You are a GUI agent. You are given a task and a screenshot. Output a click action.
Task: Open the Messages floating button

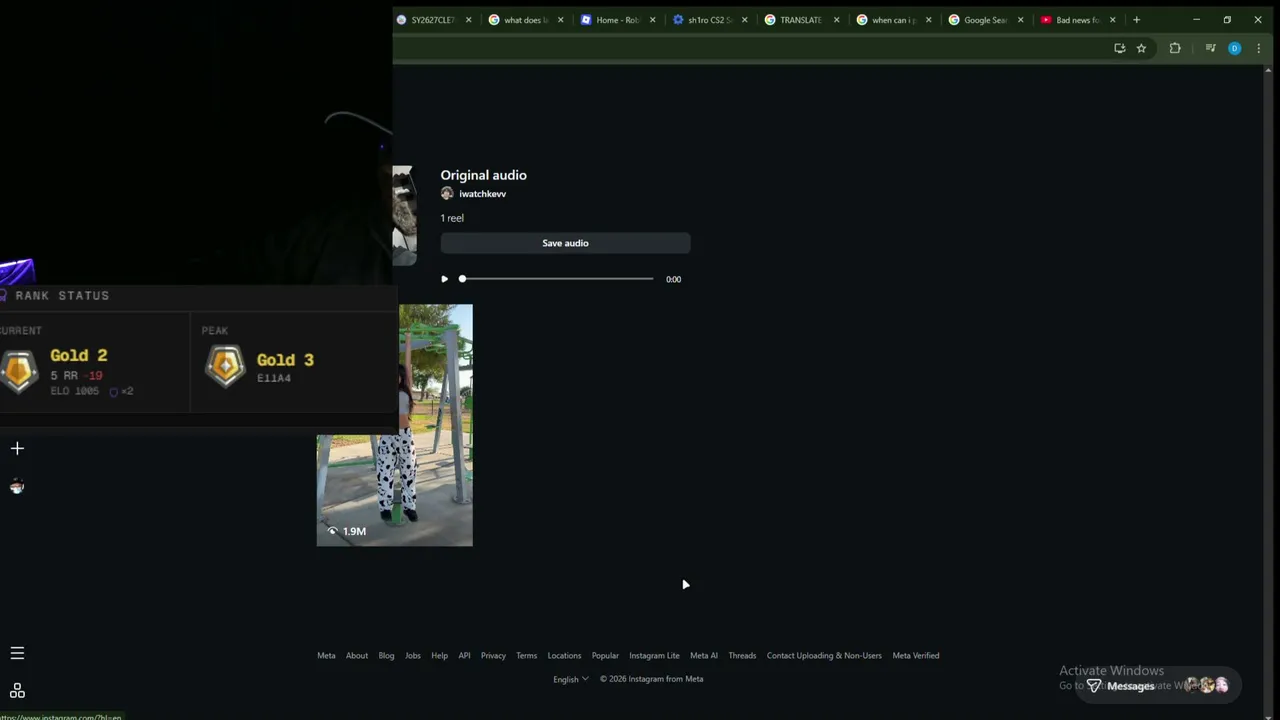tap(1158, 686)
